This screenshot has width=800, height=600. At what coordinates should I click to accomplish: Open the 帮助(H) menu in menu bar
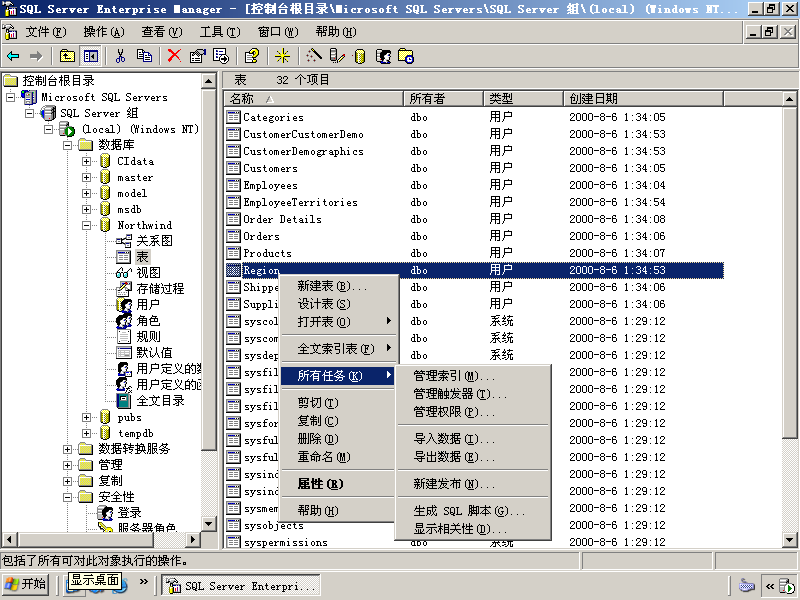tap(336, 32)
